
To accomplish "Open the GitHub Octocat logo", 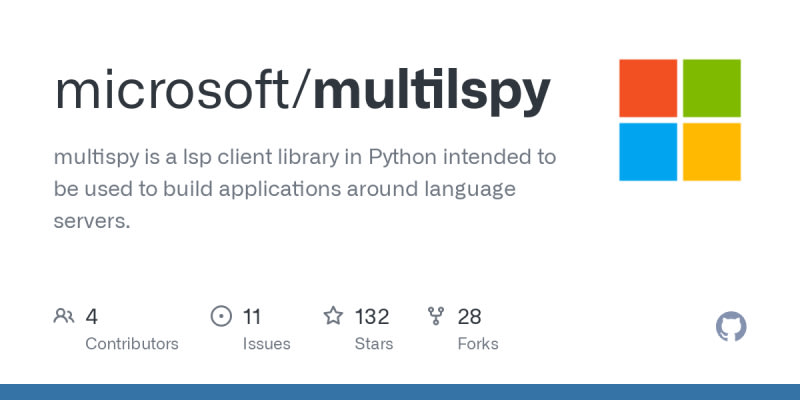I will (732, 327).
